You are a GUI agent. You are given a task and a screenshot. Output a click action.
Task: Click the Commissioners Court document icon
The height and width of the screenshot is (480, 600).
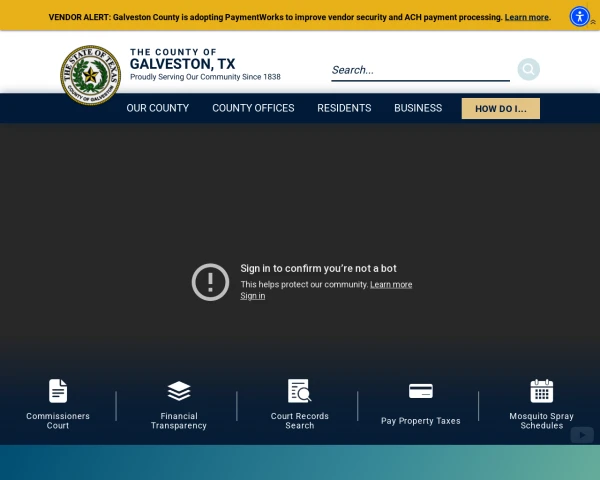point(58,391)
